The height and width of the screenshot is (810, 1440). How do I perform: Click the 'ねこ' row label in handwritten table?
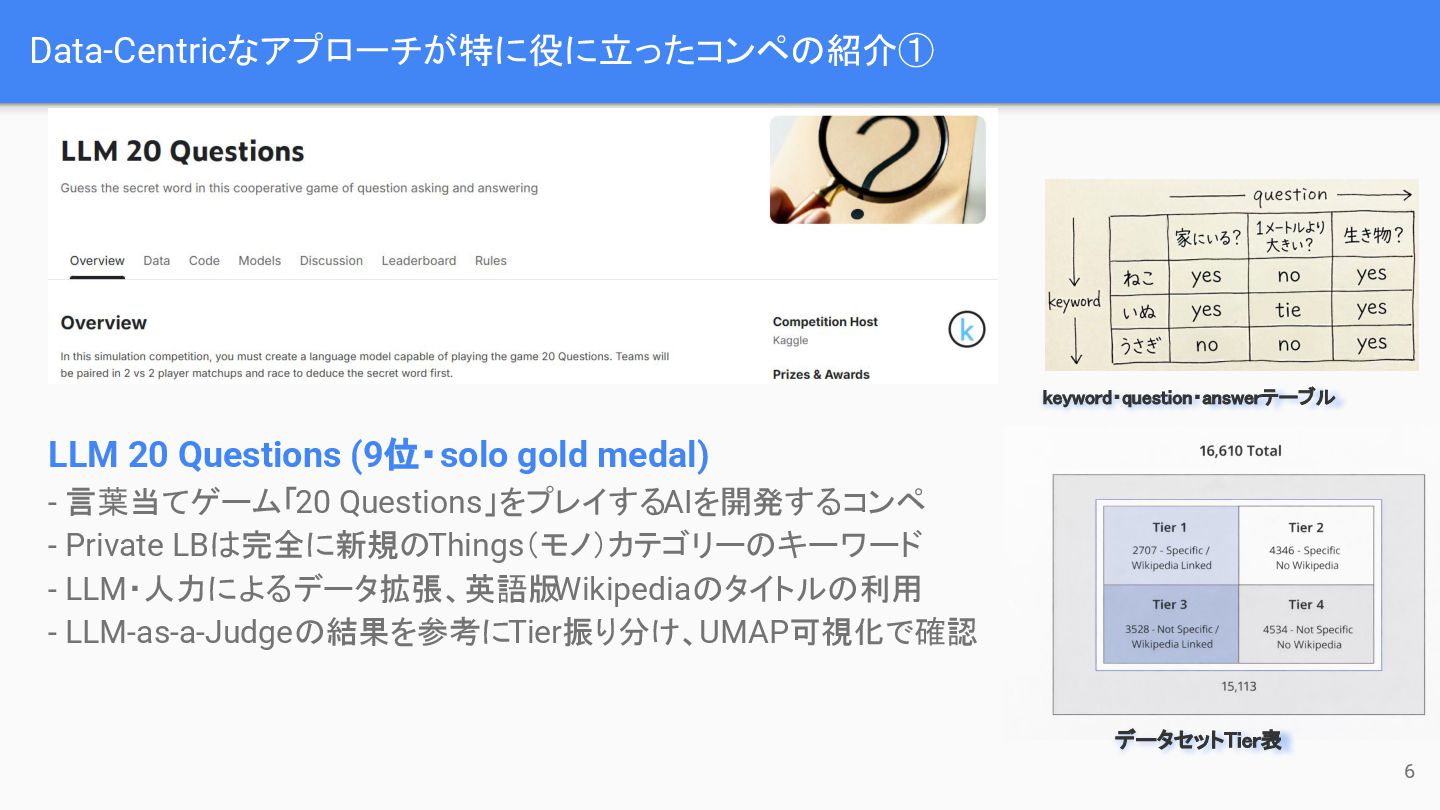[1139, 277]
